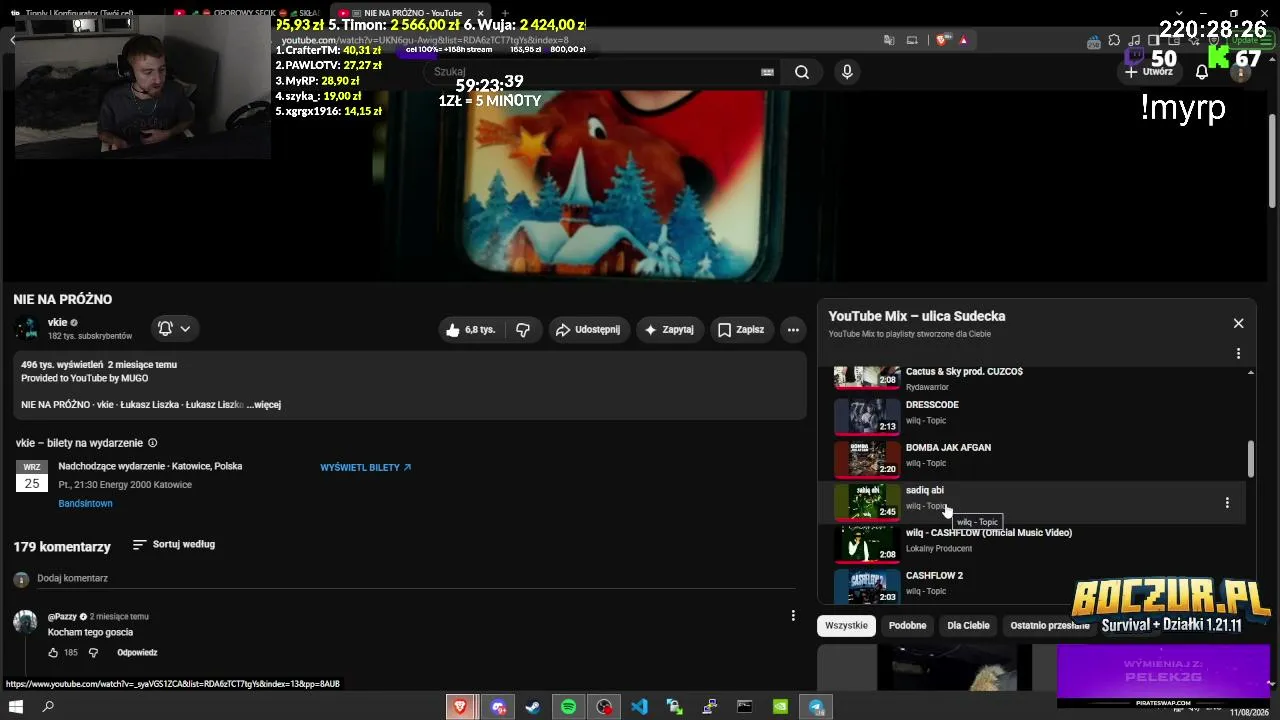
Task: Like the comment by @Pazzy
Action: 53,653
